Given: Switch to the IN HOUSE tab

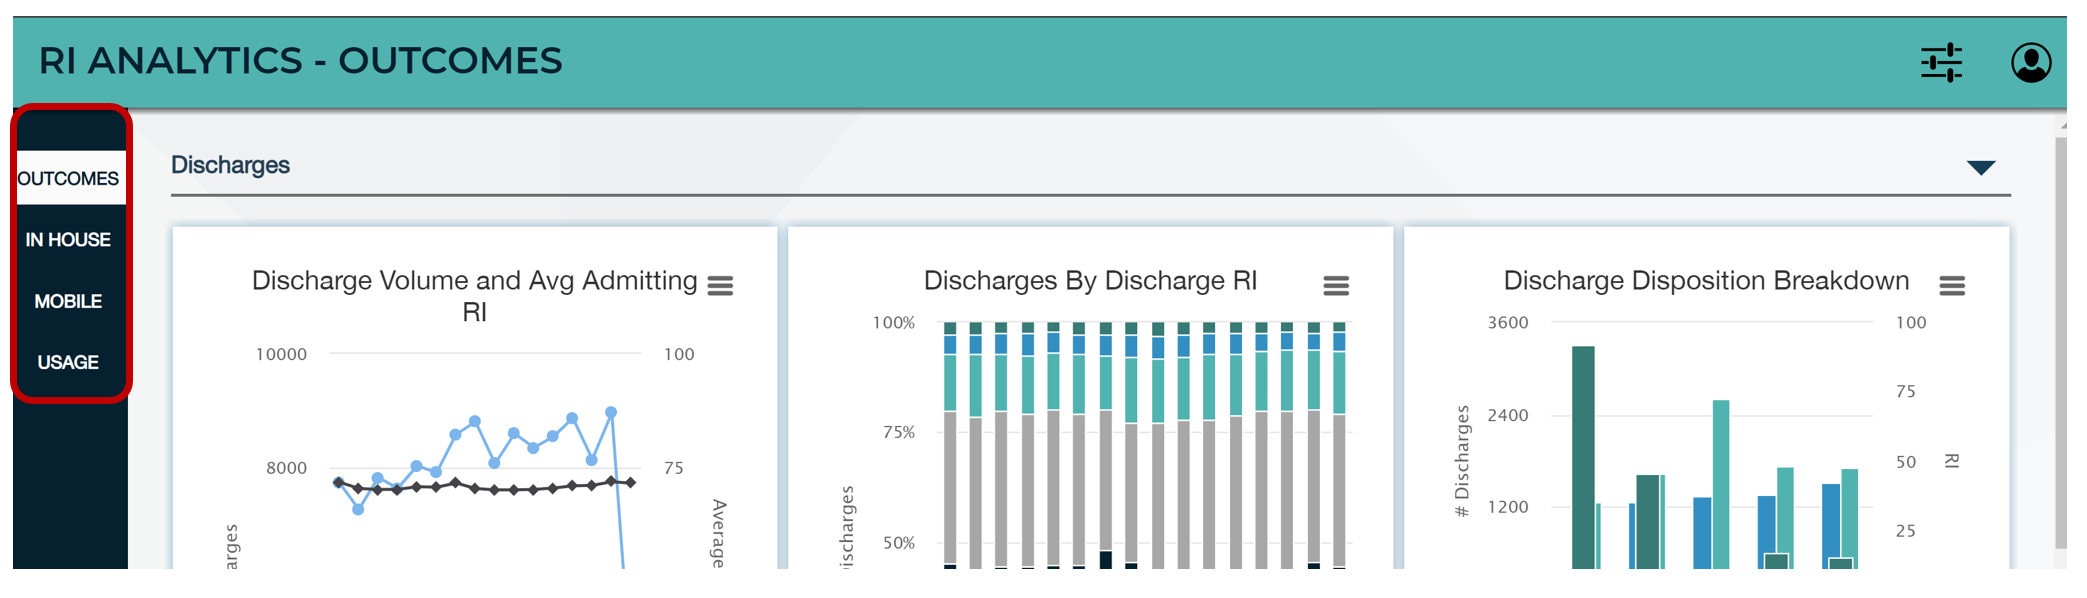Looking at the screenshot, I should pos(68,240).
